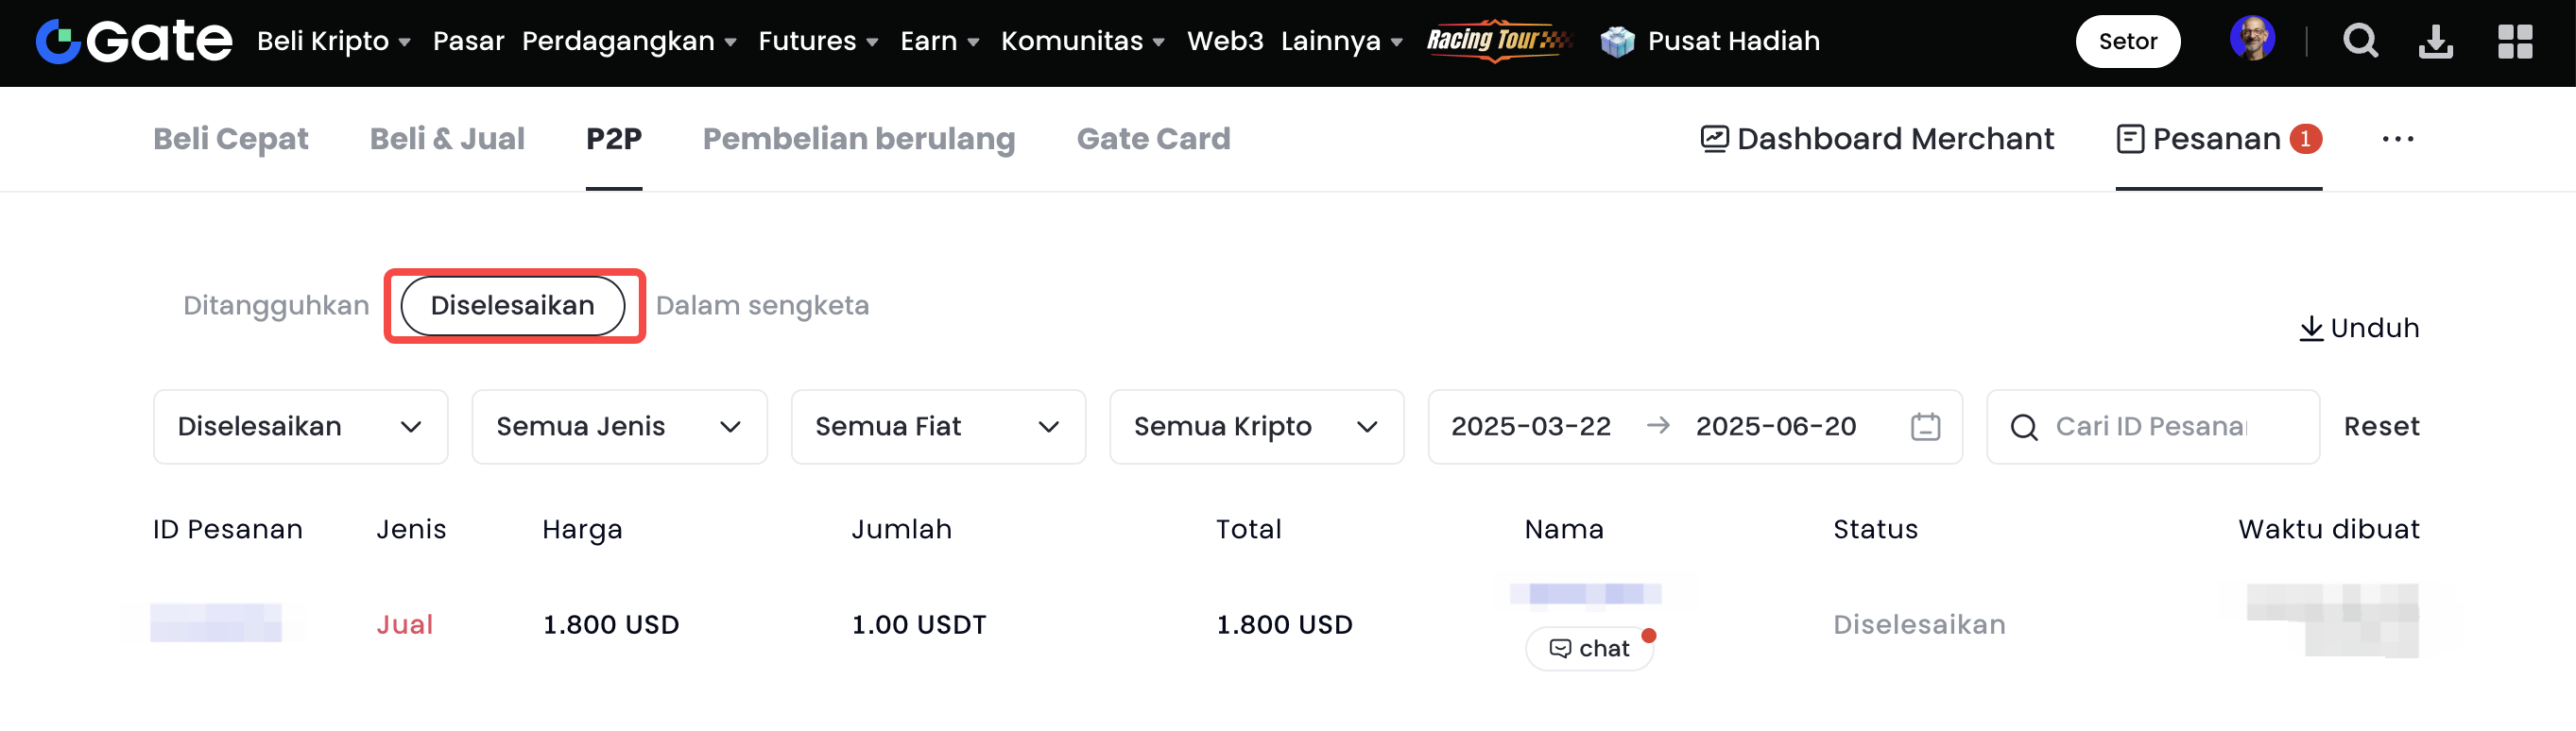The width and height of the screenshot is (2576, 731).
Task: Show Dalam sengketa orders
Action: click(762, 305)
